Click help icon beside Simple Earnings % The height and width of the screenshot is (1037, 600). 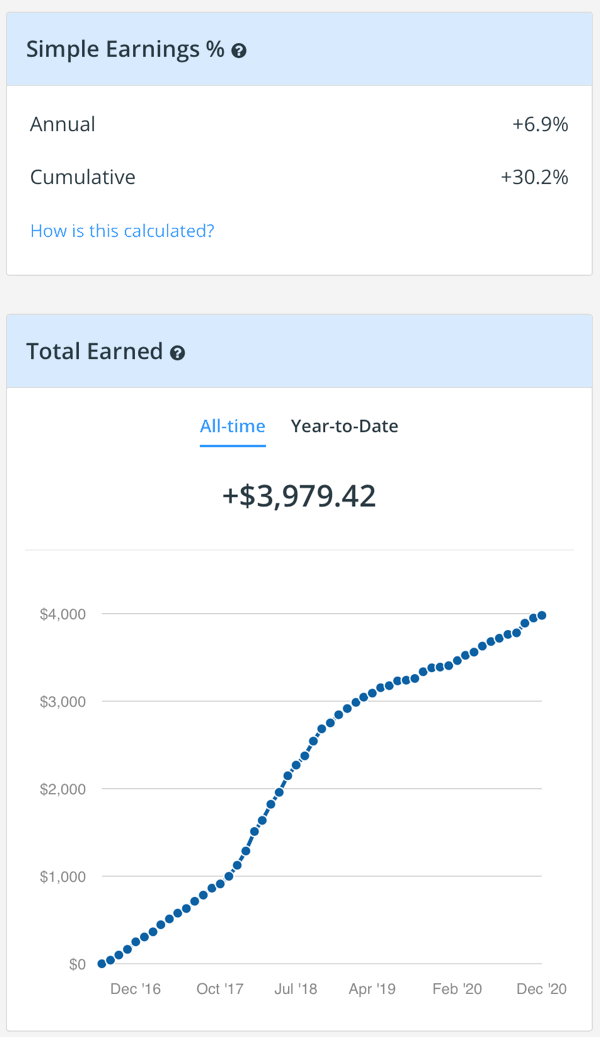(239, 50)
